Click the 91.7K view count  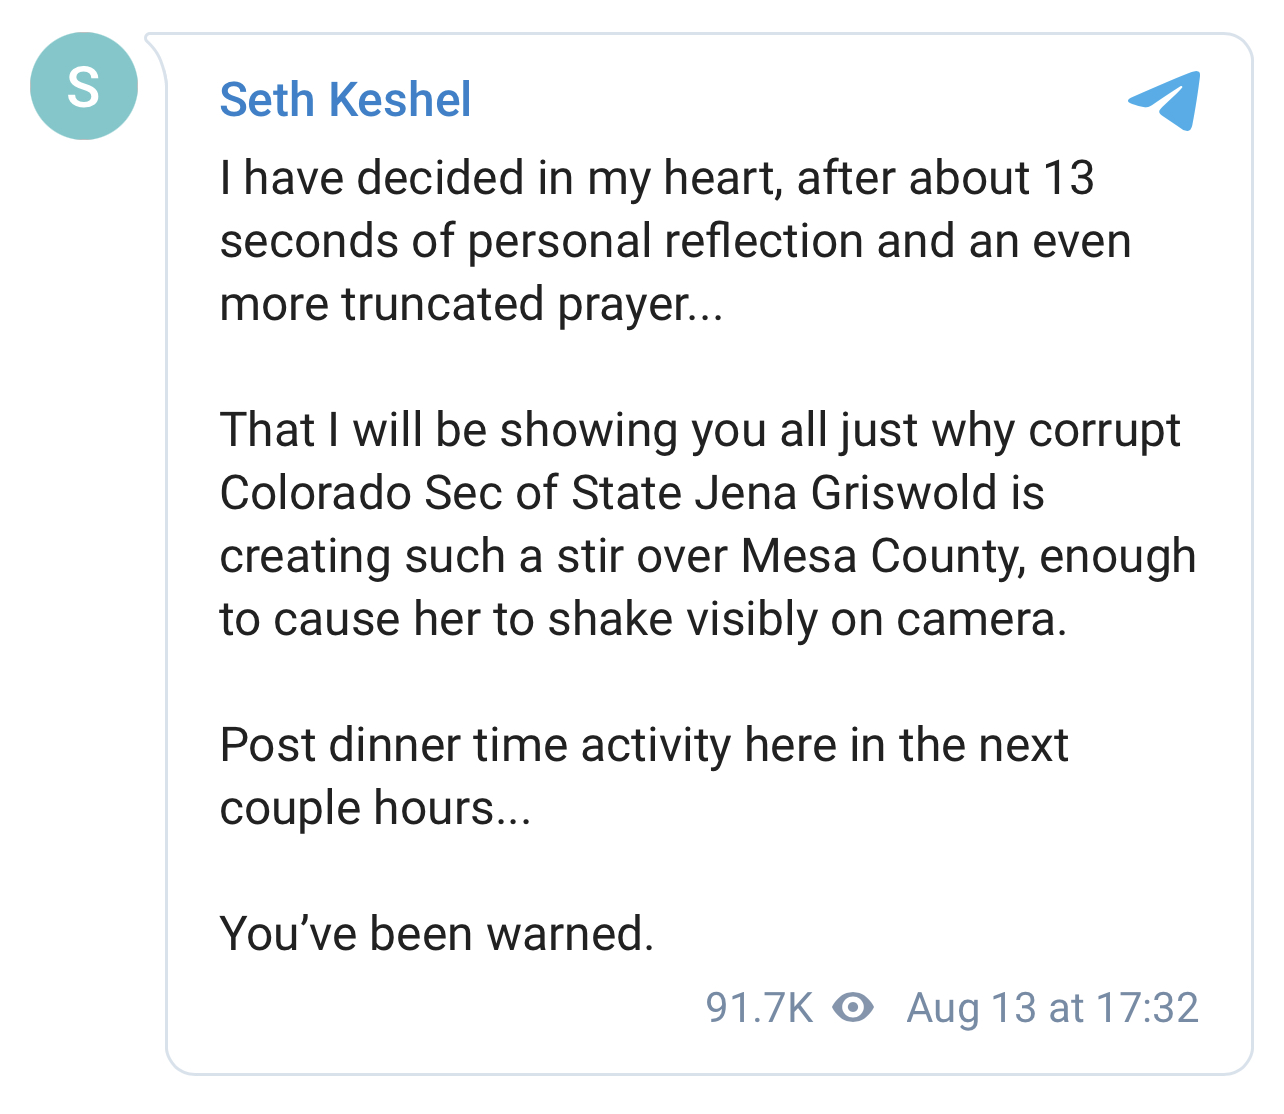click(x=760, y=1007)
